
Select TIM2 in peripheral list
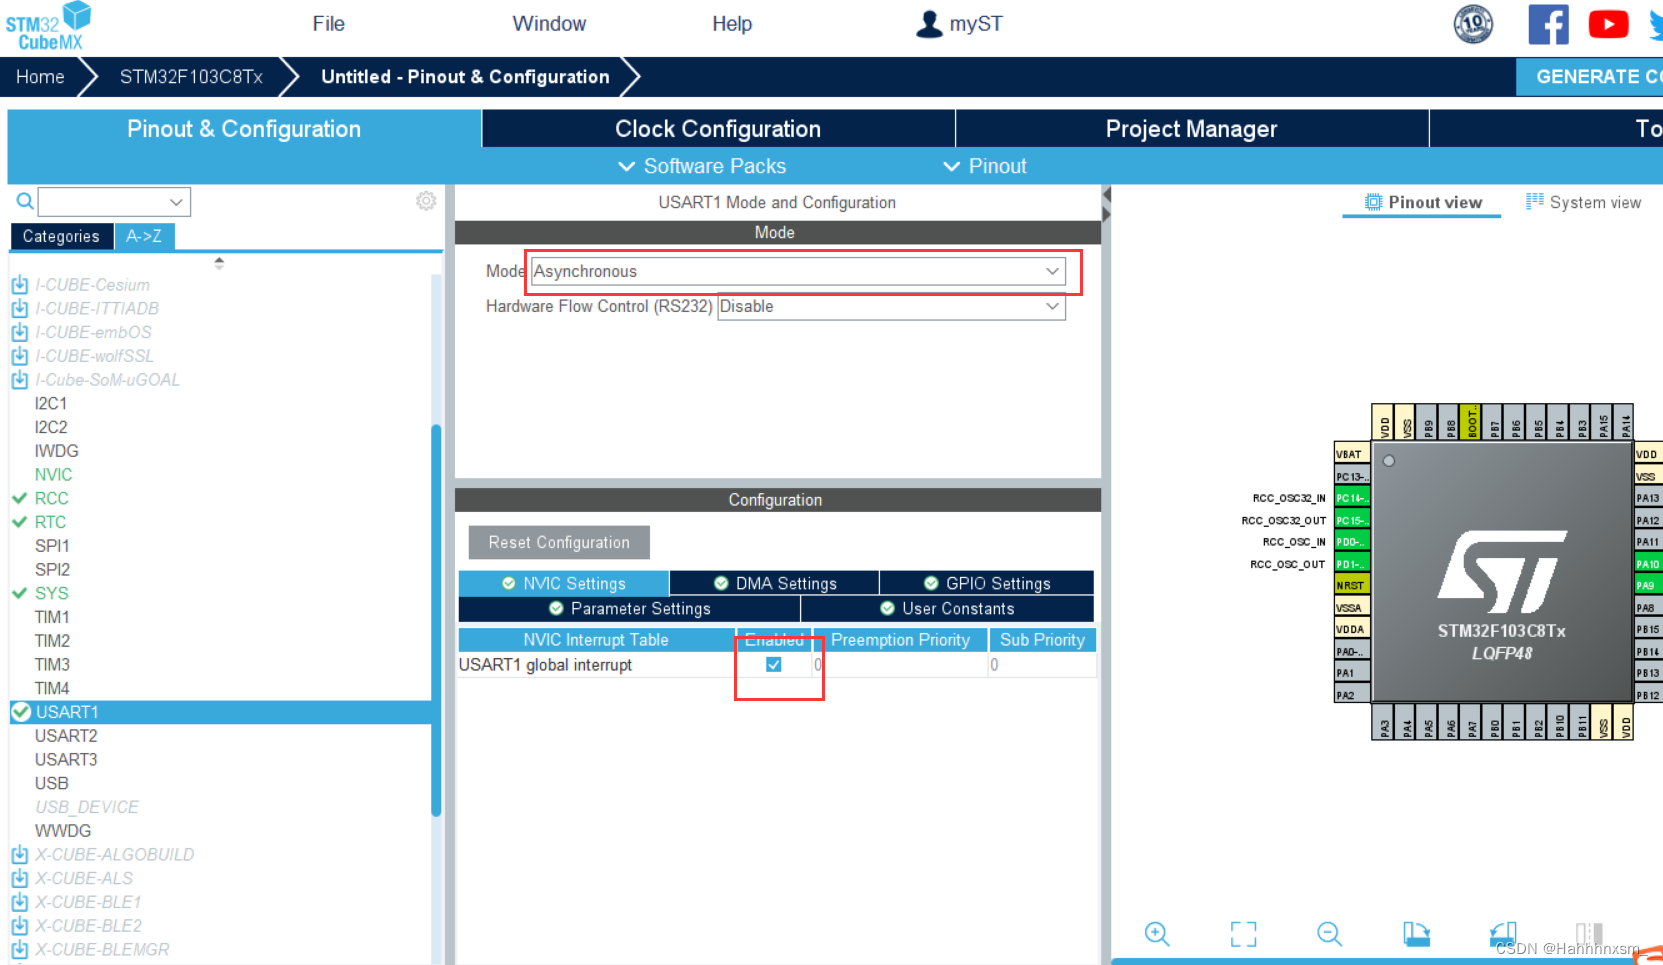pyautogui.click(x=52, y=641)
